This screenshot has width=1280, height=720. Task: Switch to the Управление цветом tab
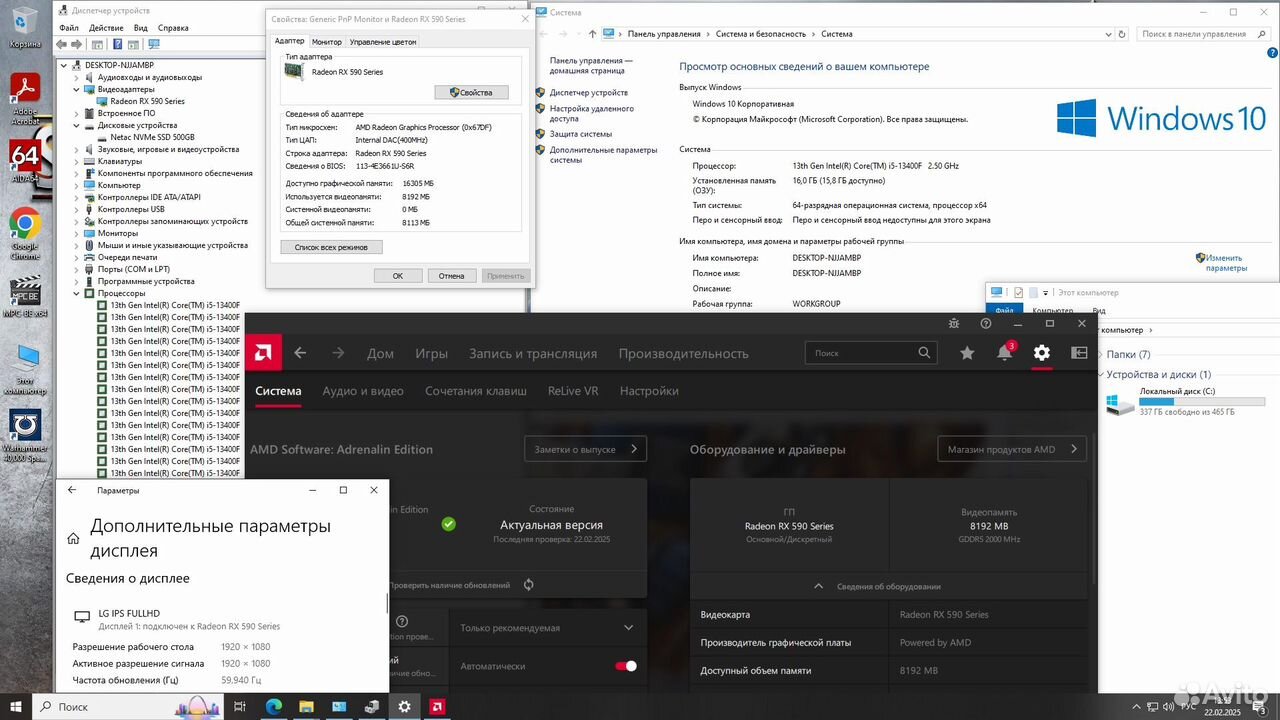(383, 42)
